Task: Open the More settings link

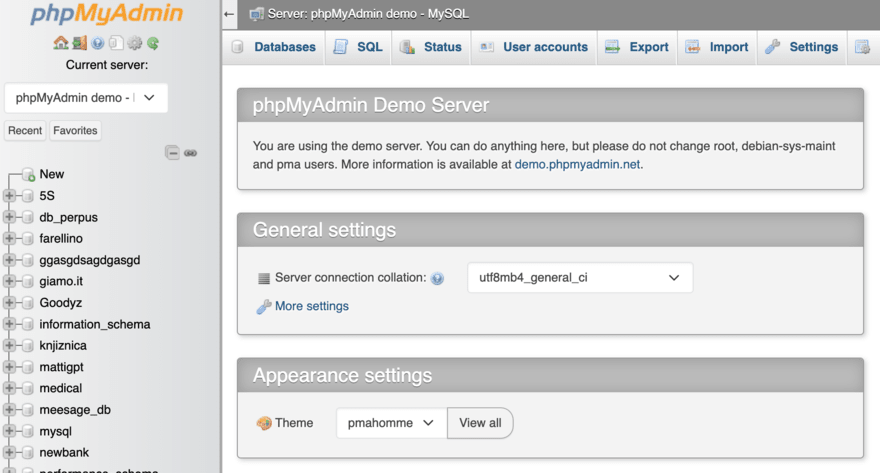Action: click(311, 306)
